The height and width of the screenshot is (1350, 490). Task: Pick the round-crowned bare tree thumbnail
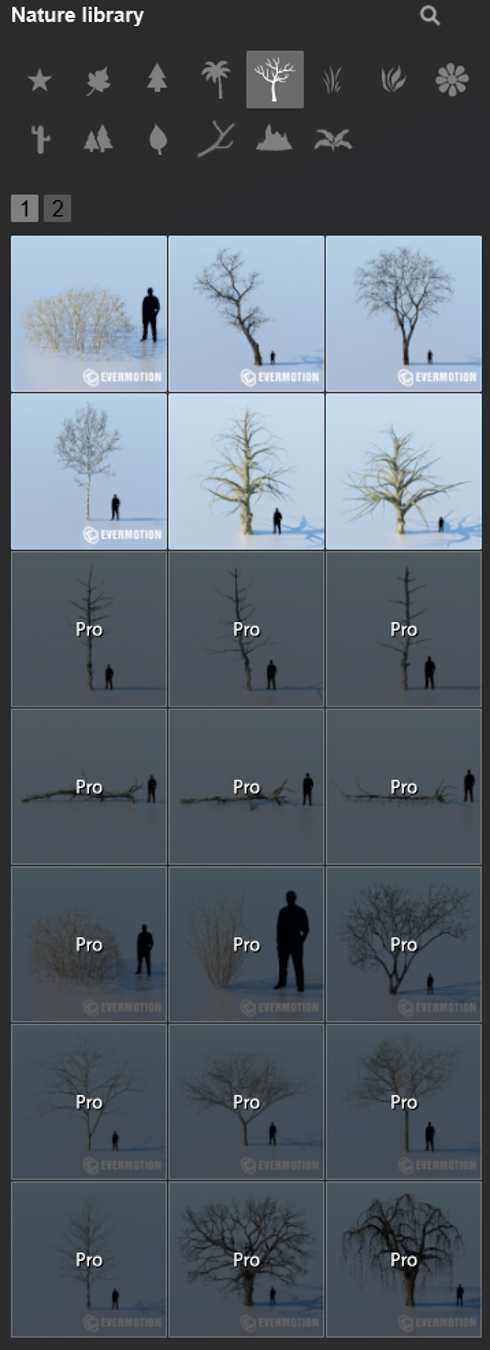(404, 314)
